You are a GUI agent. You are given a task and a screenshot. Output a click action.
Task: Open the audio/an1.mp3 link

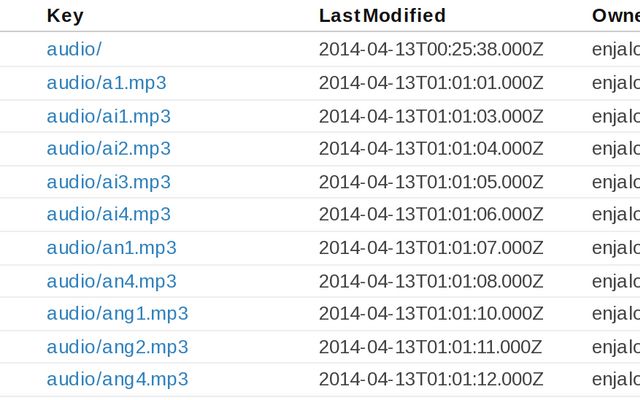tap(111, 248)
